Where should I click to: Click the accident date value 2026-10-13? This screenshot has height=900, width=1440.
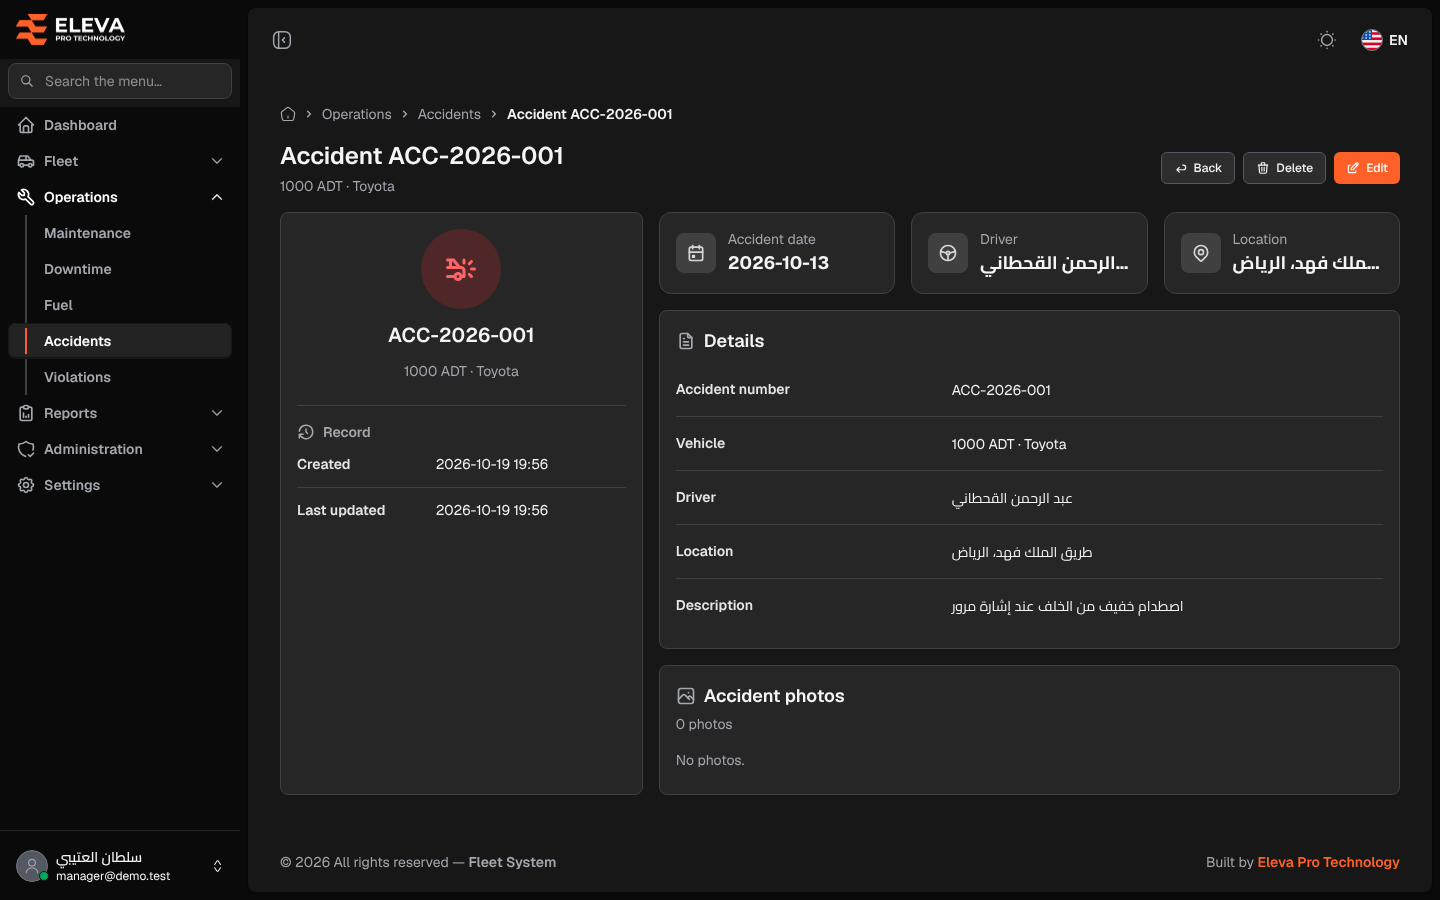coord(778,263)
